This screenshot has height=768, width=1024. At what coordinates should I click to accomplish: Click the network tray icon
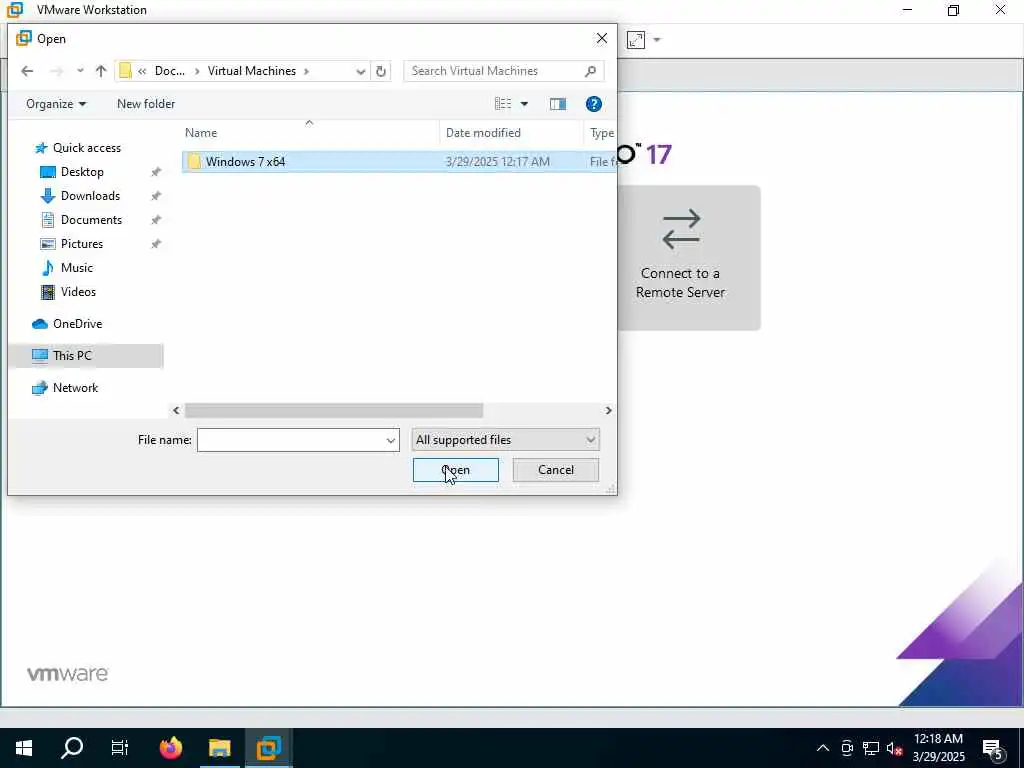[x=871, y=748]
